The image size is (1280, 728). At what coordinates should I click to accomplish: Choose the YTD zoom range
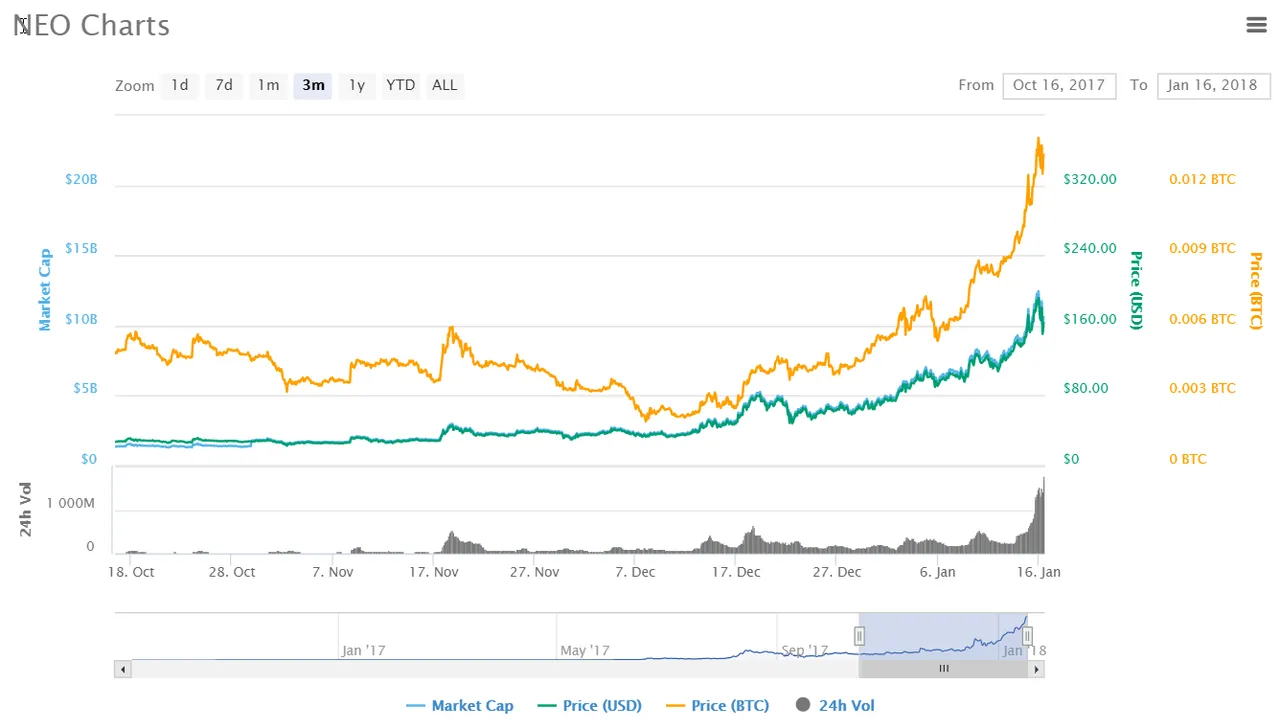[x=400, y=85]
